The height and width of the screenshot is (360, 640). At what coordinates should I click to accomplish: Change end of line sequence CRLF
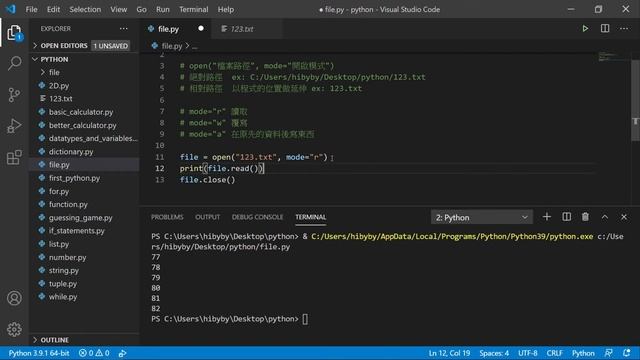tap(554, 353)
